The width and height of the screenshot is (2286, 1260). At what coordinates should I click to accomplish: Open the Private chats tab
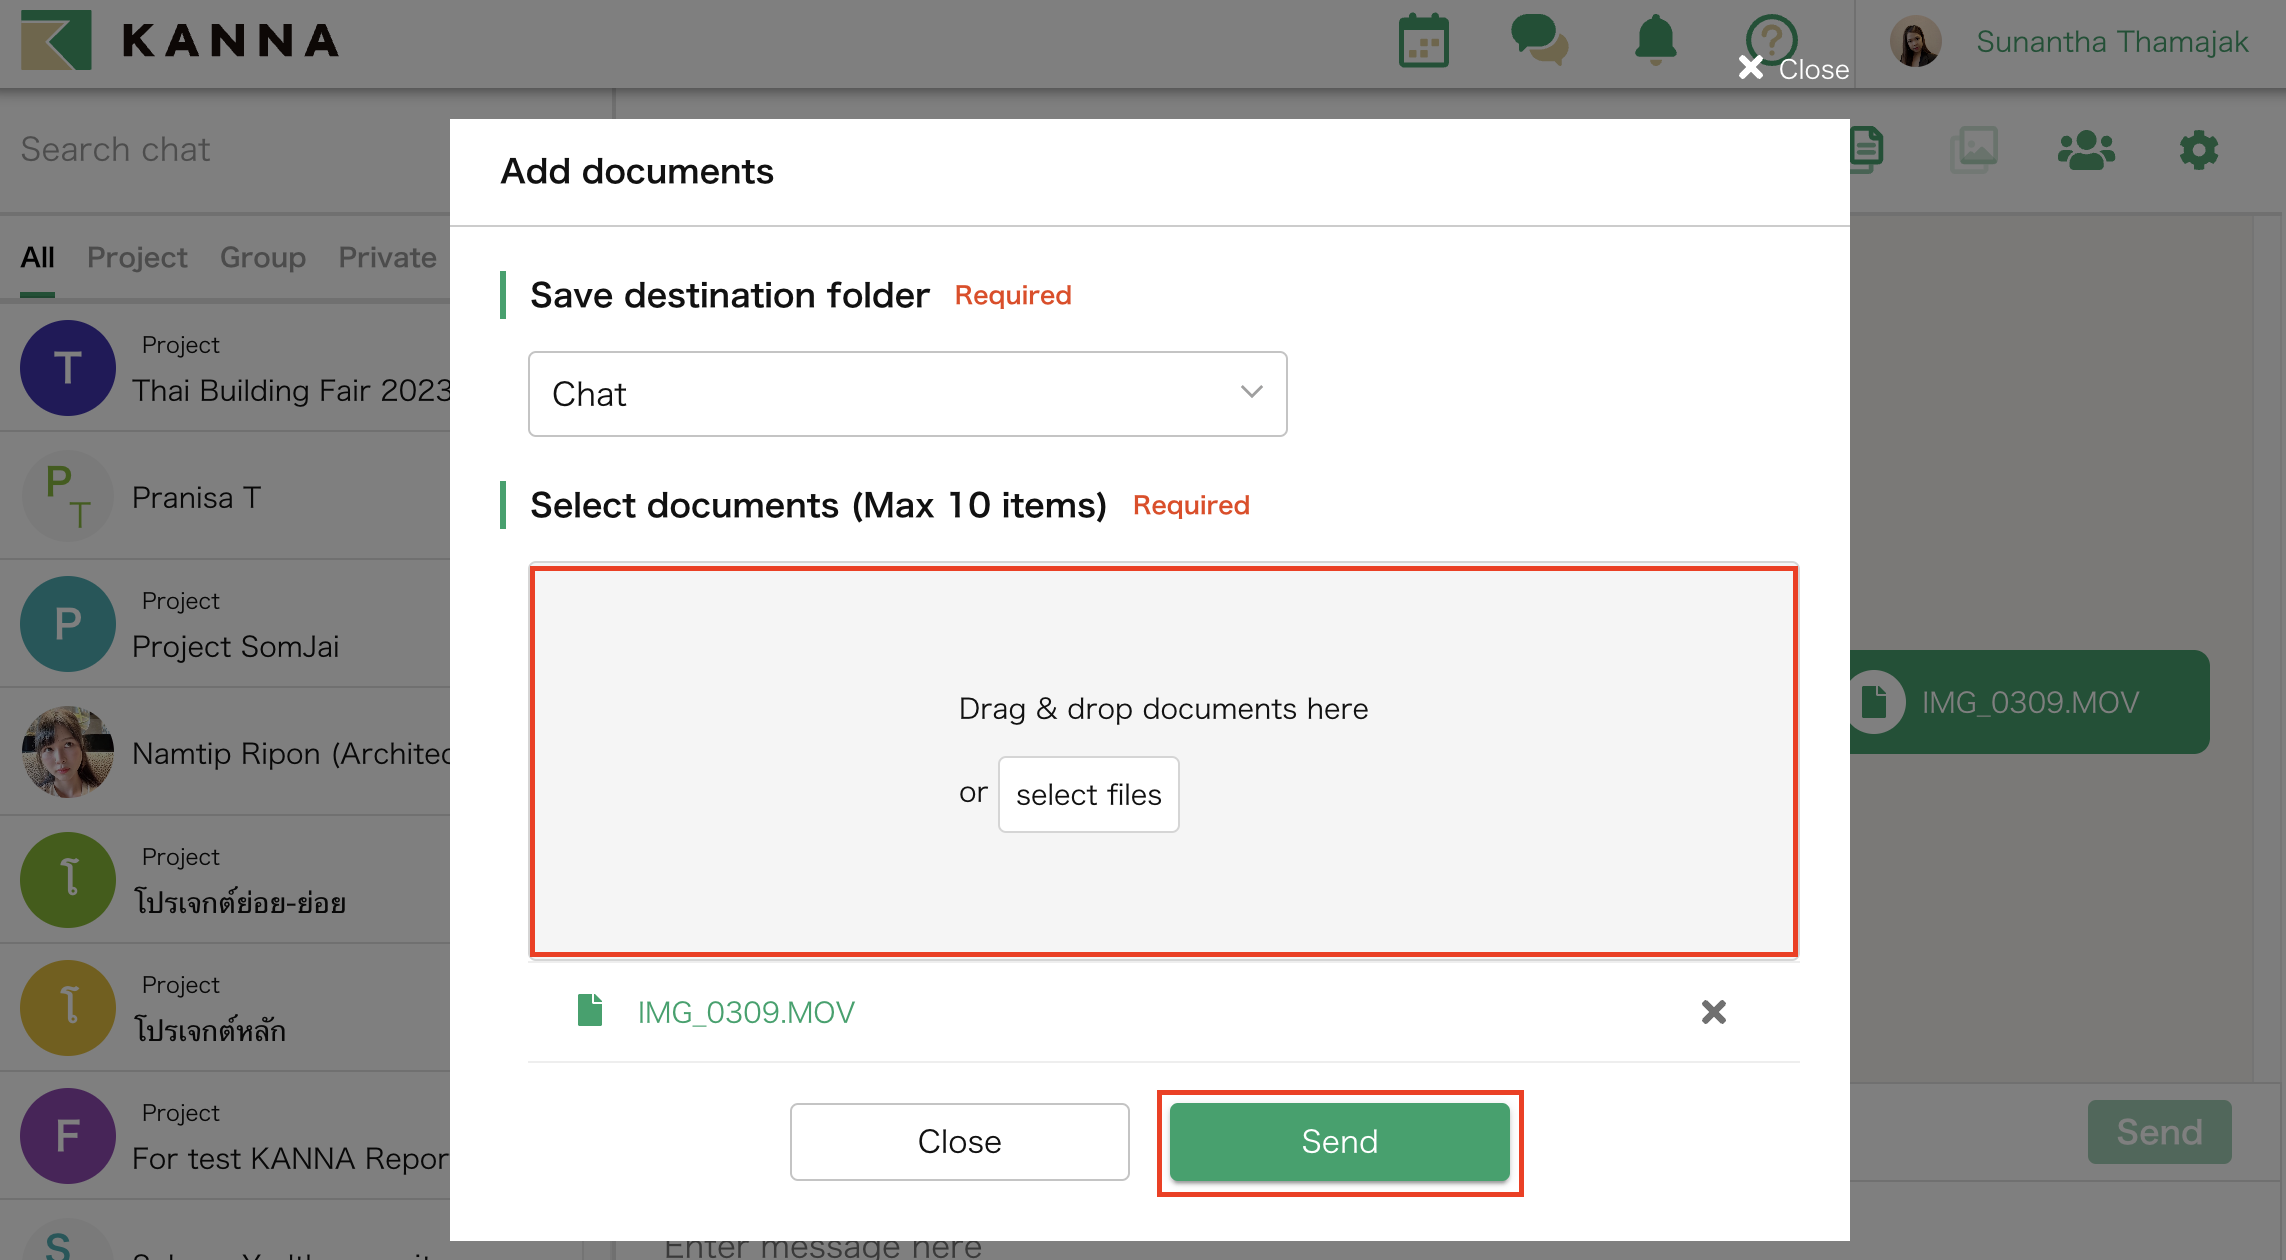(387, 257)
